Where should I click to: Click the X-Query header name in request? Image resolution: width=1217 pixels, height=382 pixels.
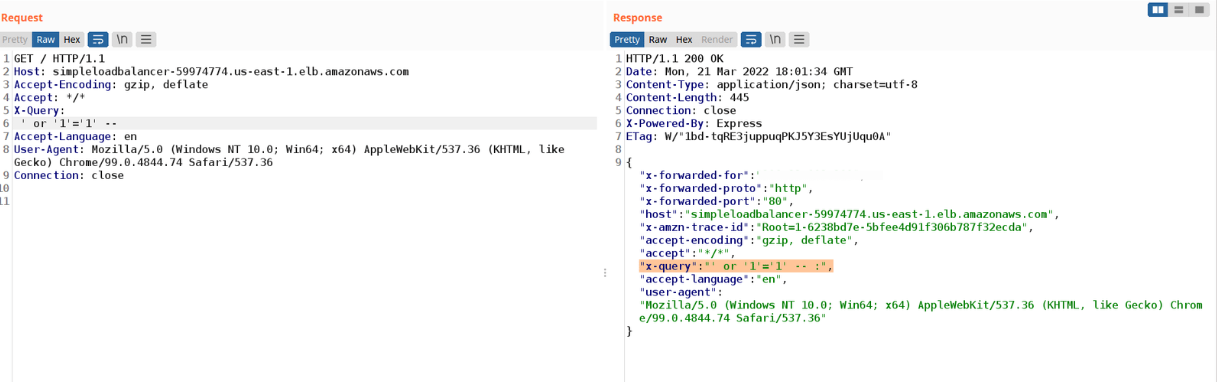(x=39, y=111)
